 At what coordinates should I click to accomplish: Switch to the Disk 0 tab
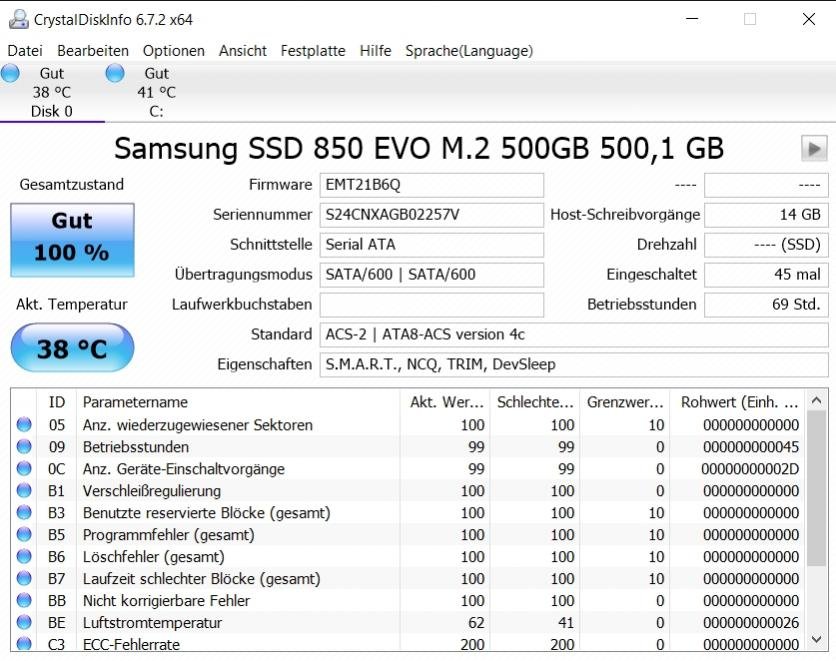[52, 92]
